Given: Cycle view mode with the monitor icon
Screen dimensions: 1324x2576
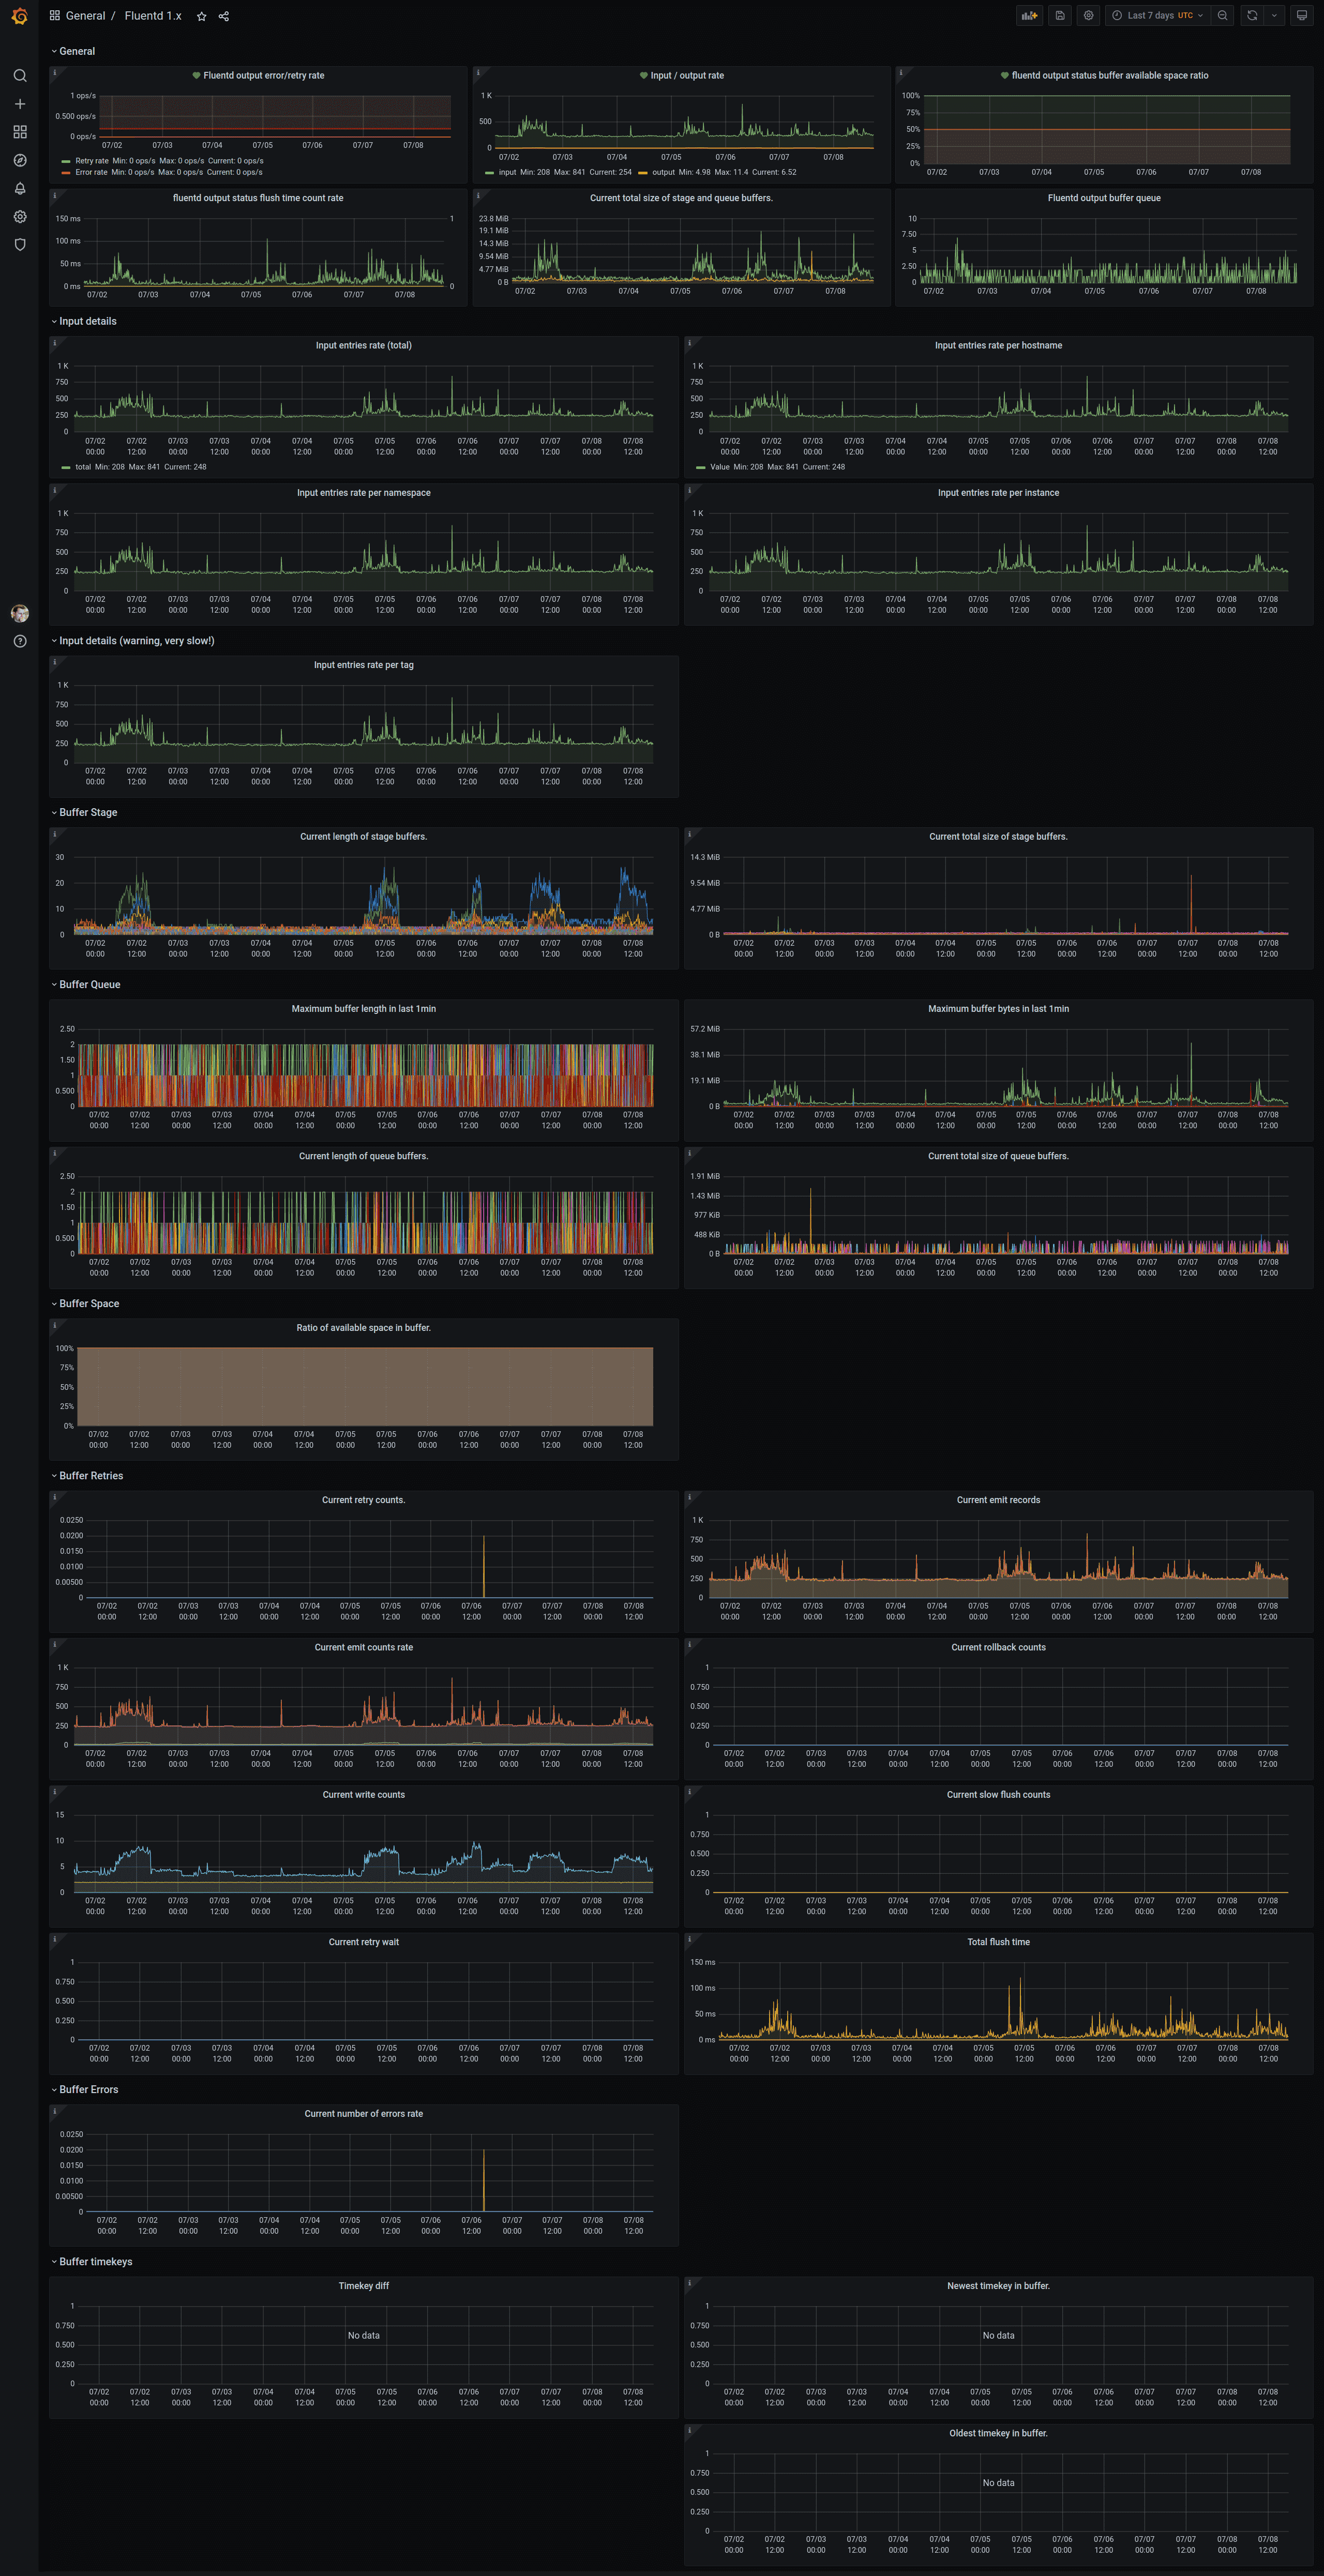Looking at the screenshot, I should 1301,16.
